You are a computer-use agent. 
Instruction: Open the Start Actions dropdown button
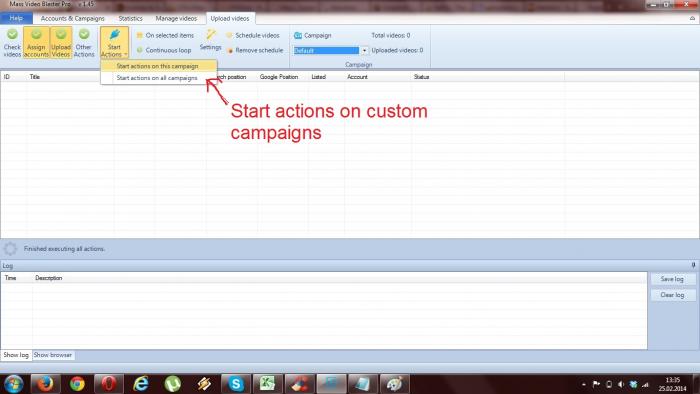coord(114,43)
